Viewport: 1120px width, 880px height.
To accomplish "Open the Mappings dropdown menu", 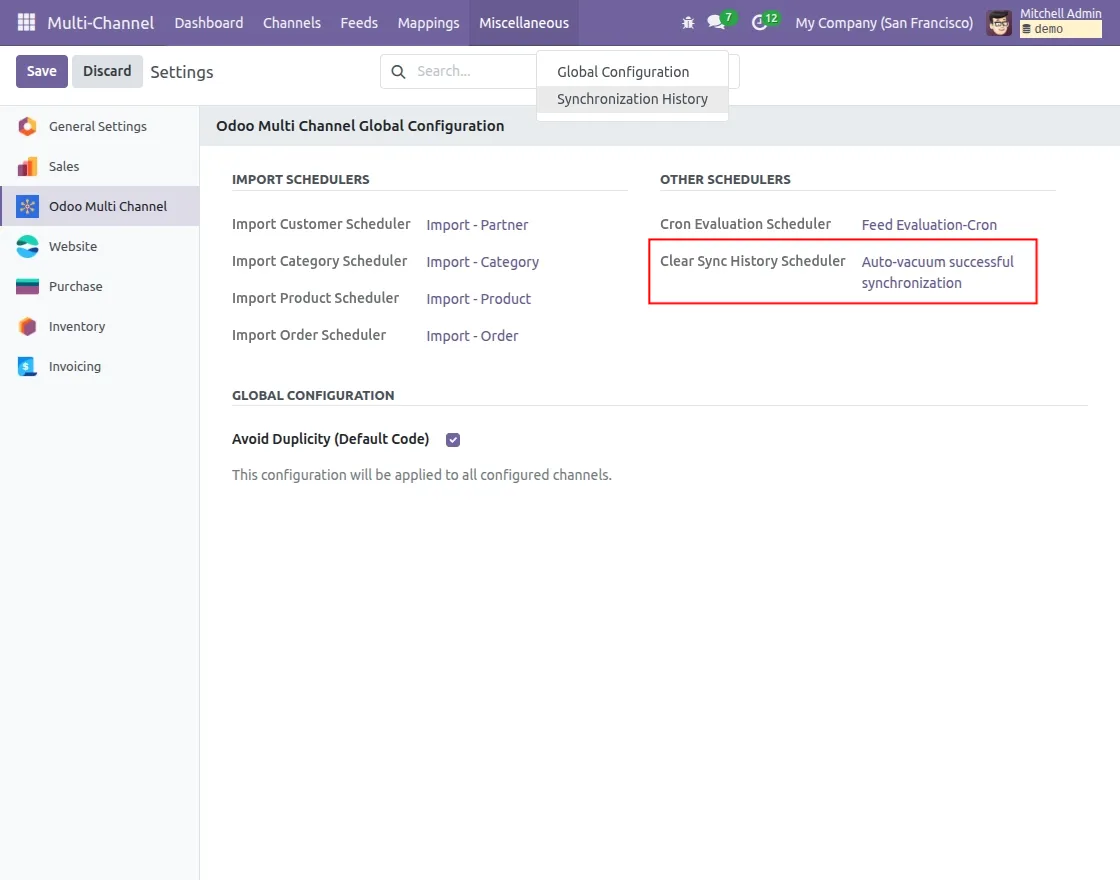I will (x=428, y=22).
